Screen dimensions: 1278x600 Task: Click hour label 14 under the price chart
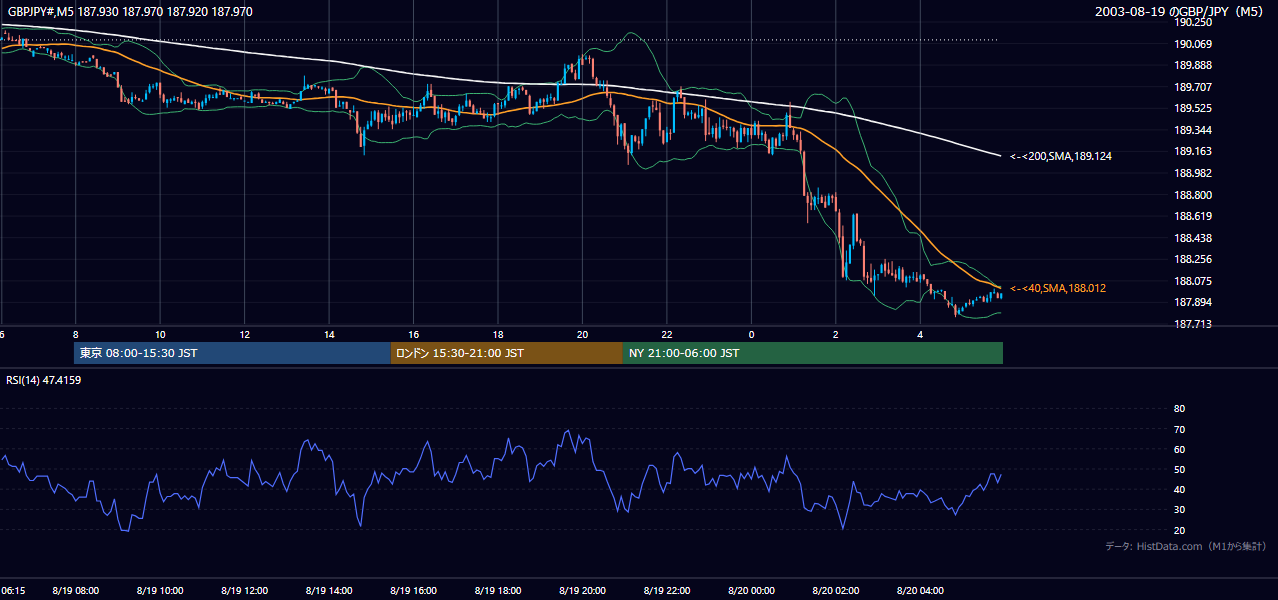click(x=329, y=334)
